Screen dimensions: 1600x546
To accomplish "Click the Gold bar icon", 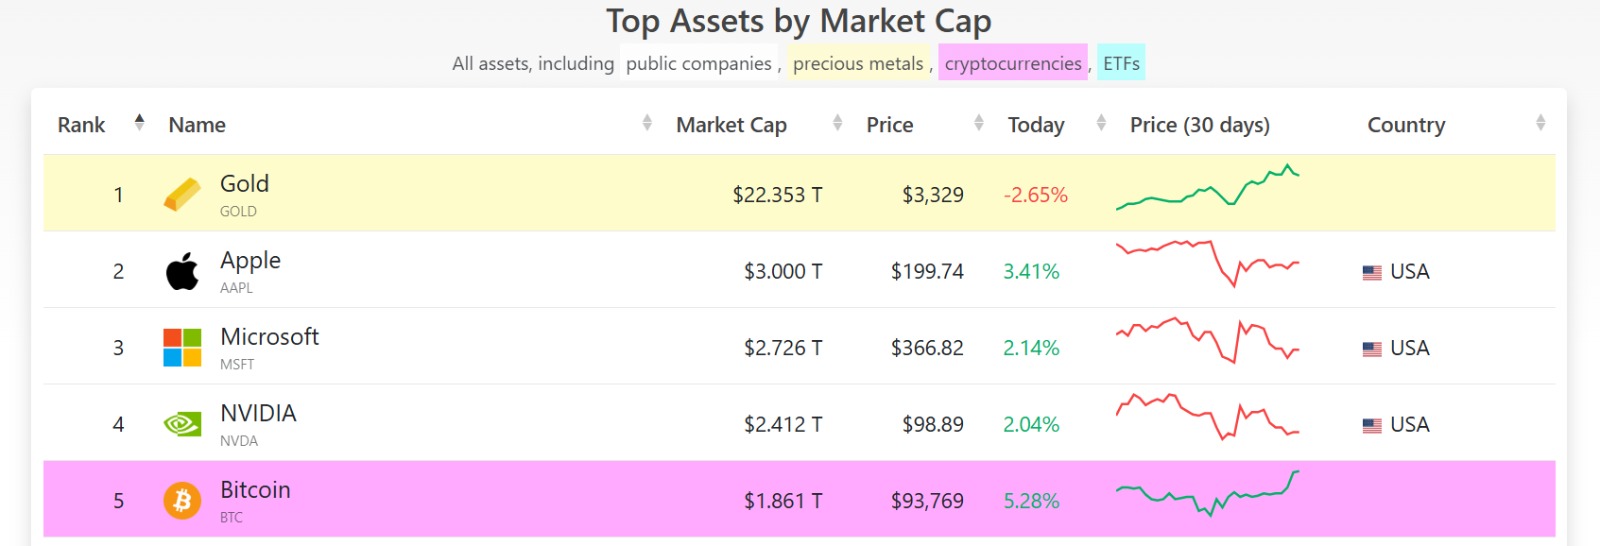I will coord(182,194).
